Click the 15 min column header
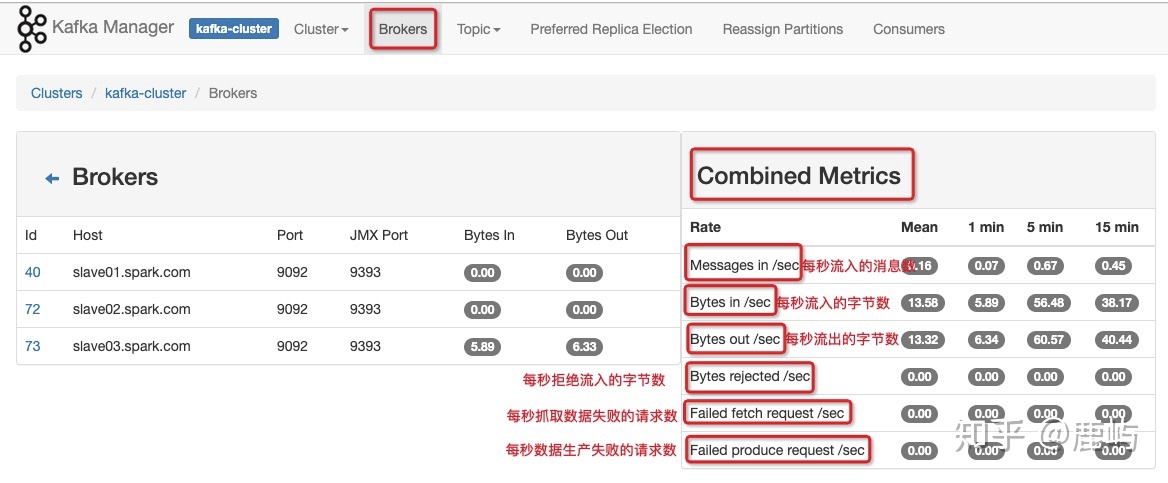Viewport: 1168px width, 483px height. [x=1117, y=227]
